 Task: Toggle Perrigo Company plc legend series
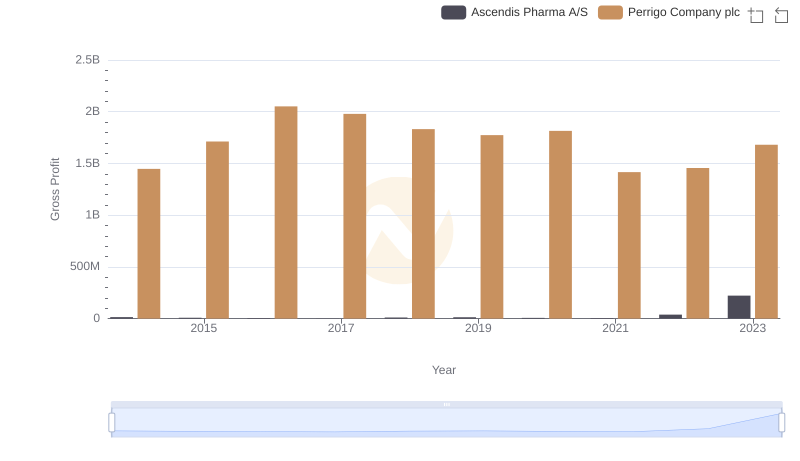point(669,12)
